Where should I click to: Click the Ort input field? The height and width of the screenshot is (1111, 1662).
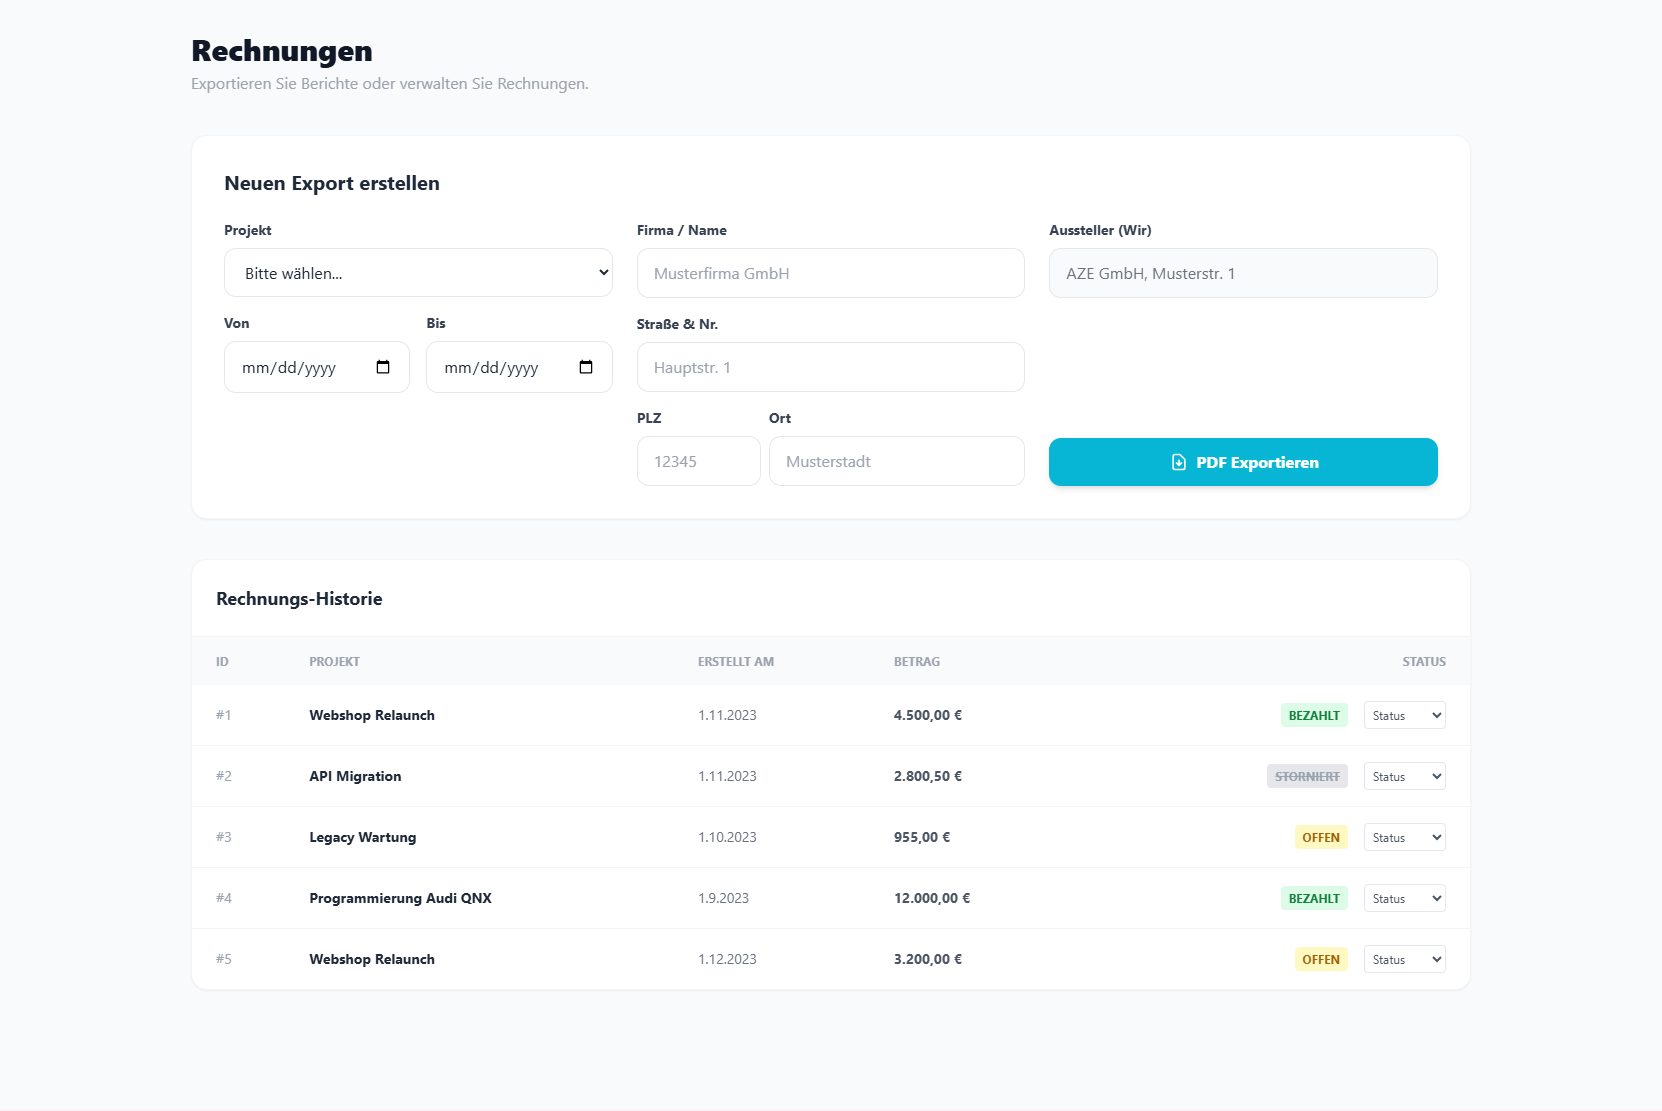point(896,461)
